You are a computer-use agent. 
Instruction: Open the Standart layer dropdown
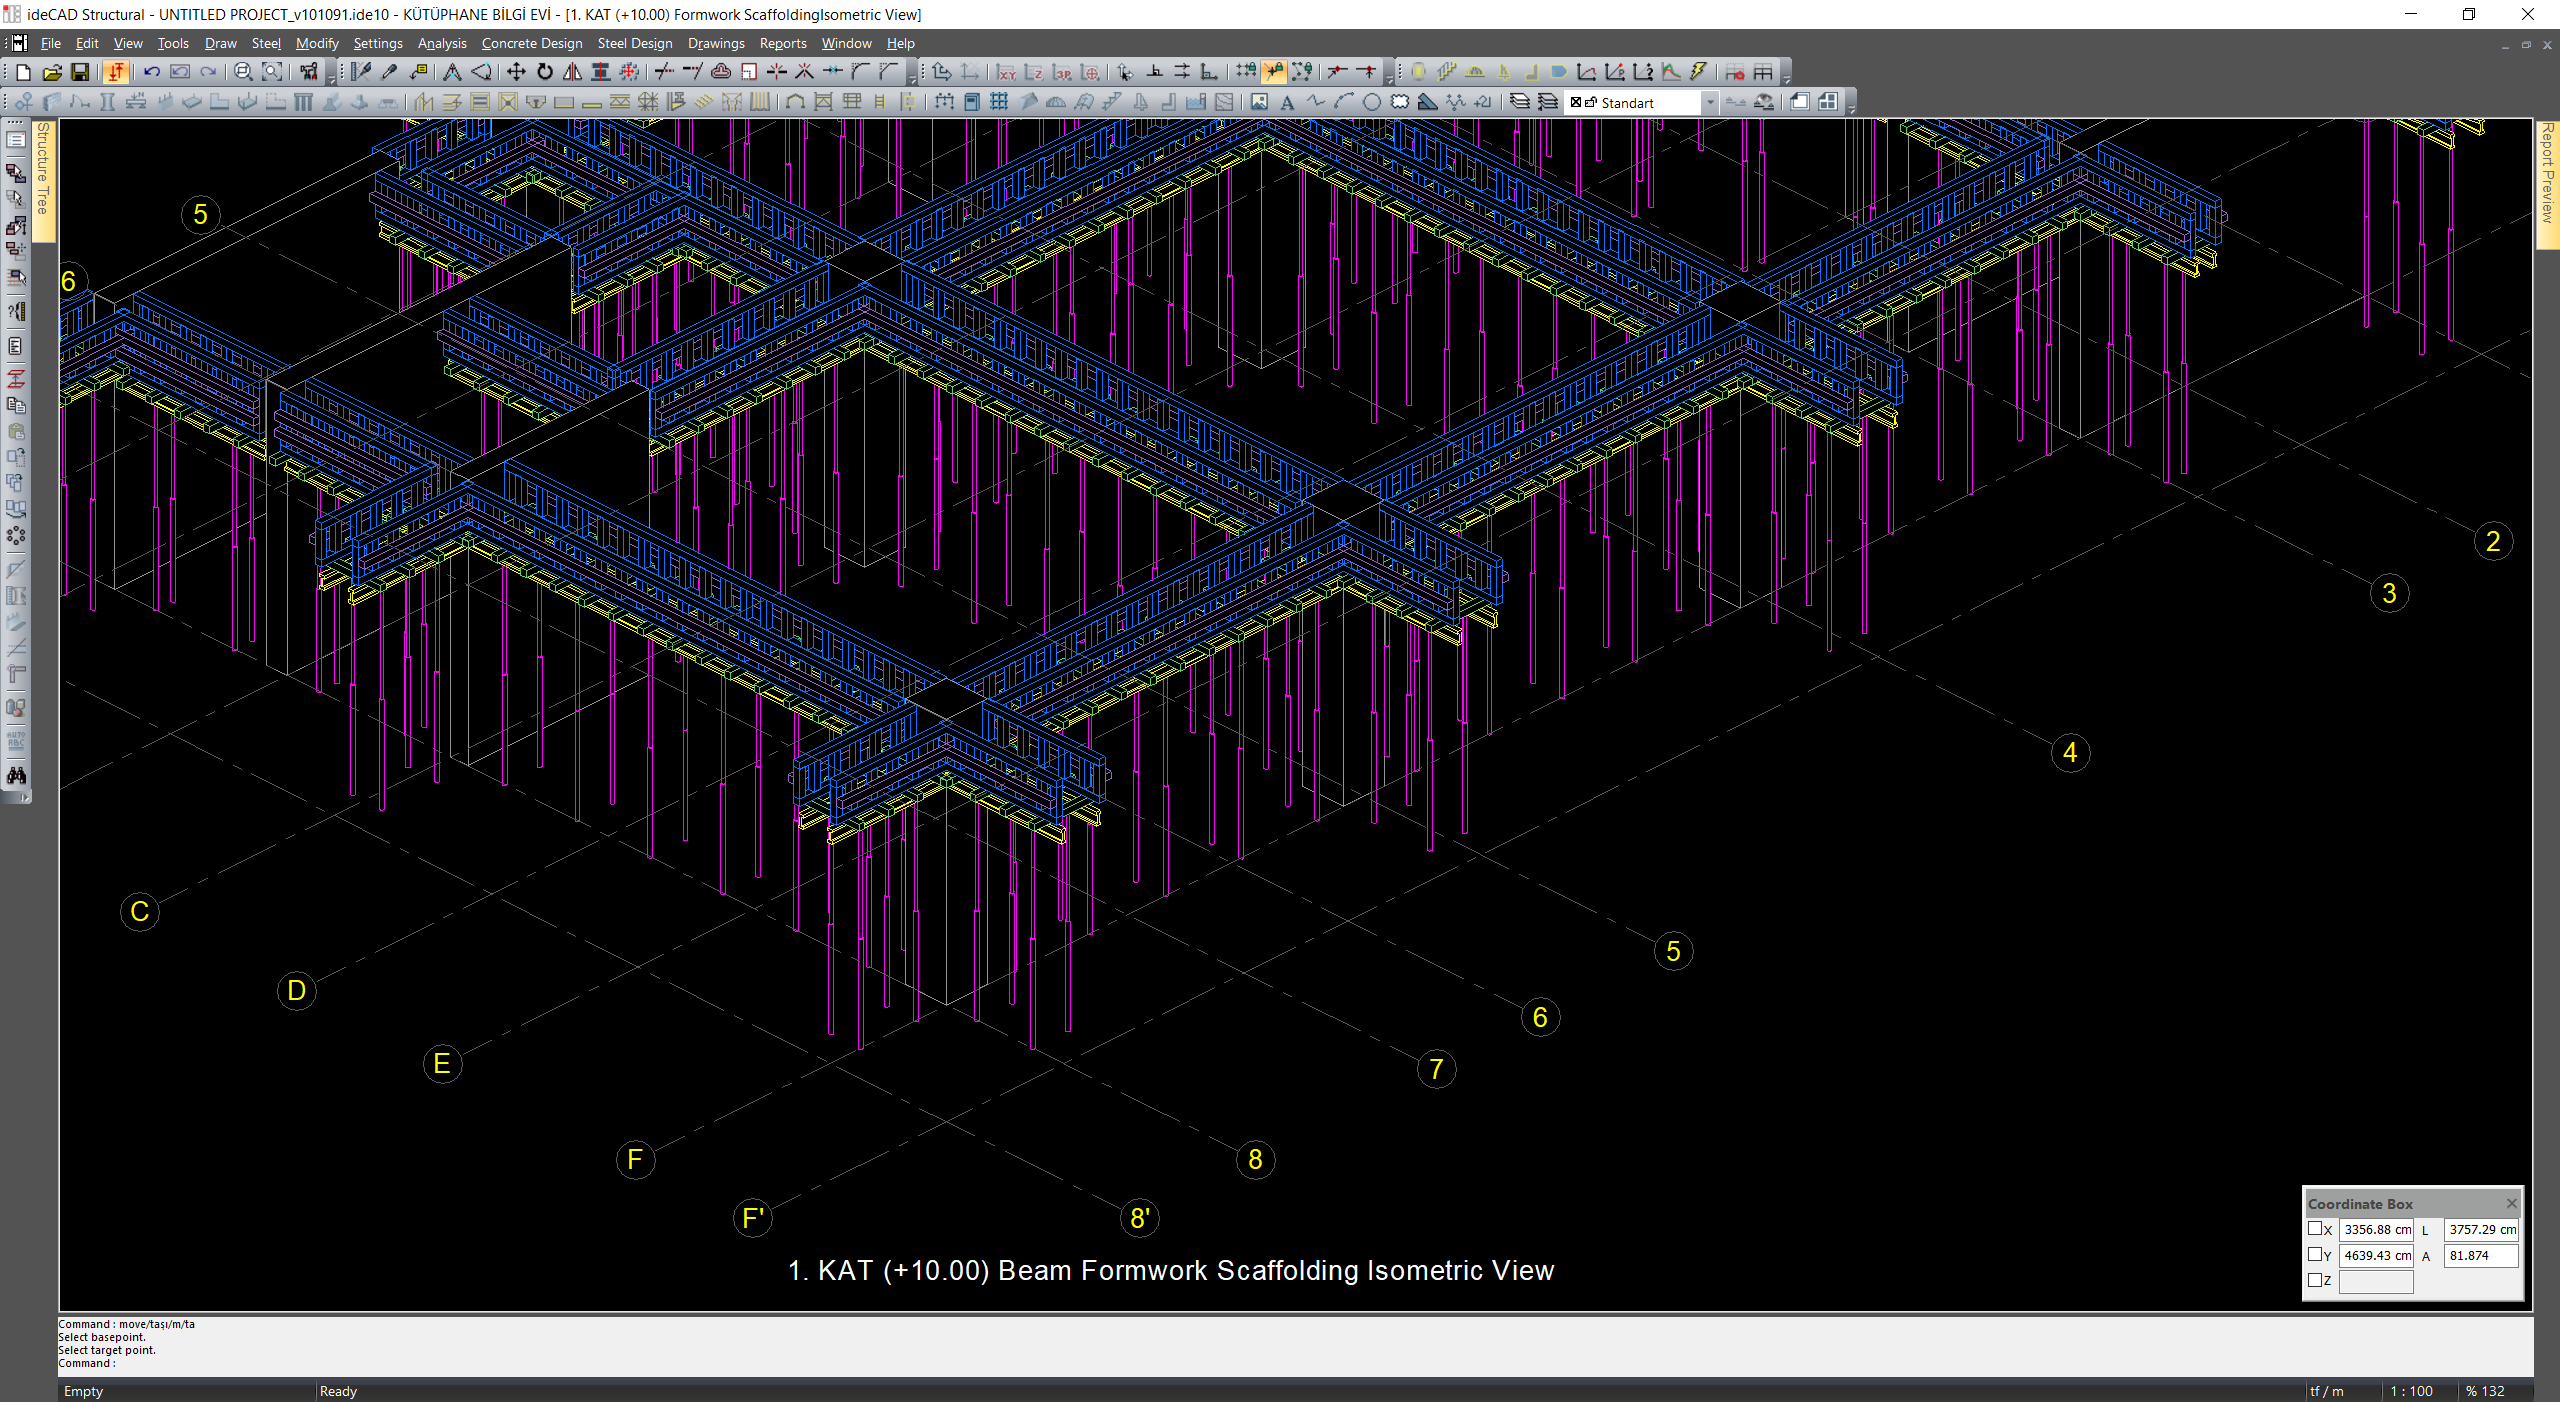pyautogui.click(x=1709, y=102)
